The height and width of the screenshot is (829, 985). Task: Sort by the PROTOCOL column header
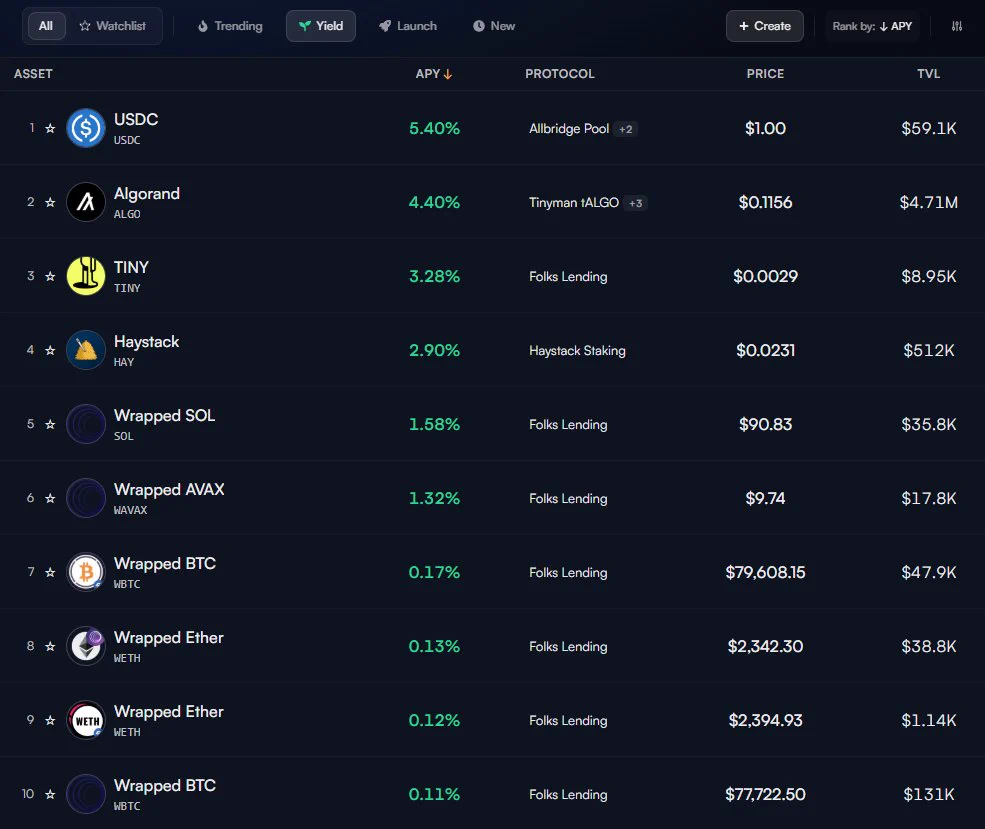point(560,74)
